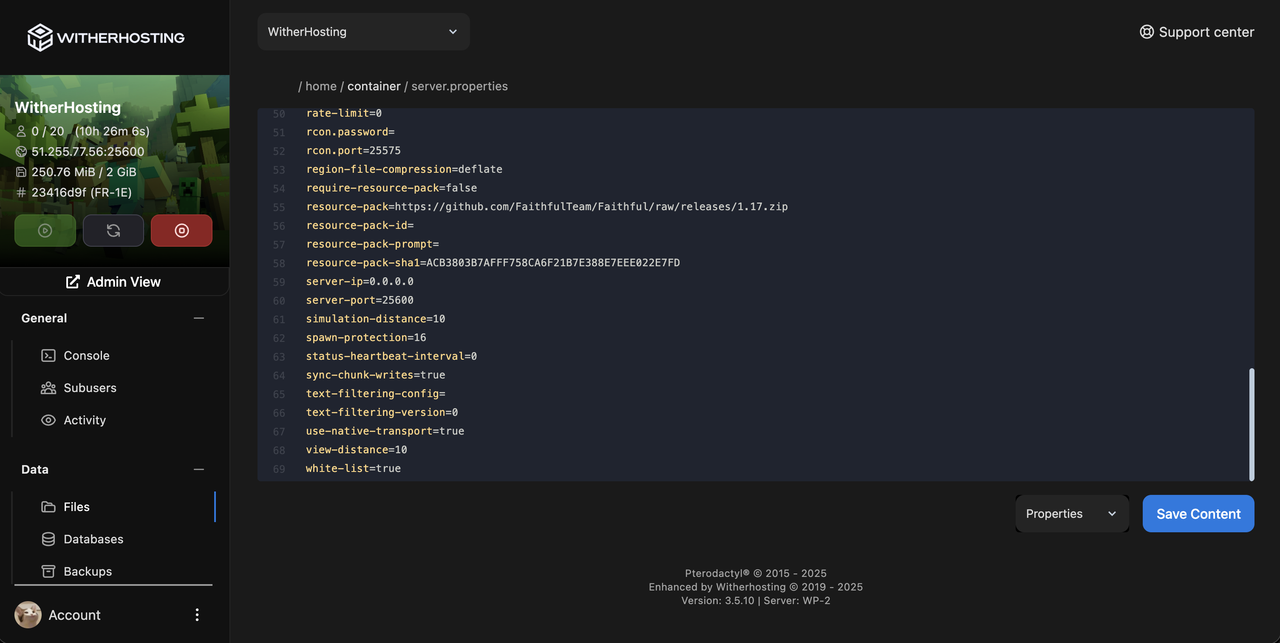
Task: Click the memory usage 250.76 MiB / 2 GiB
Action: pos(84,172)
